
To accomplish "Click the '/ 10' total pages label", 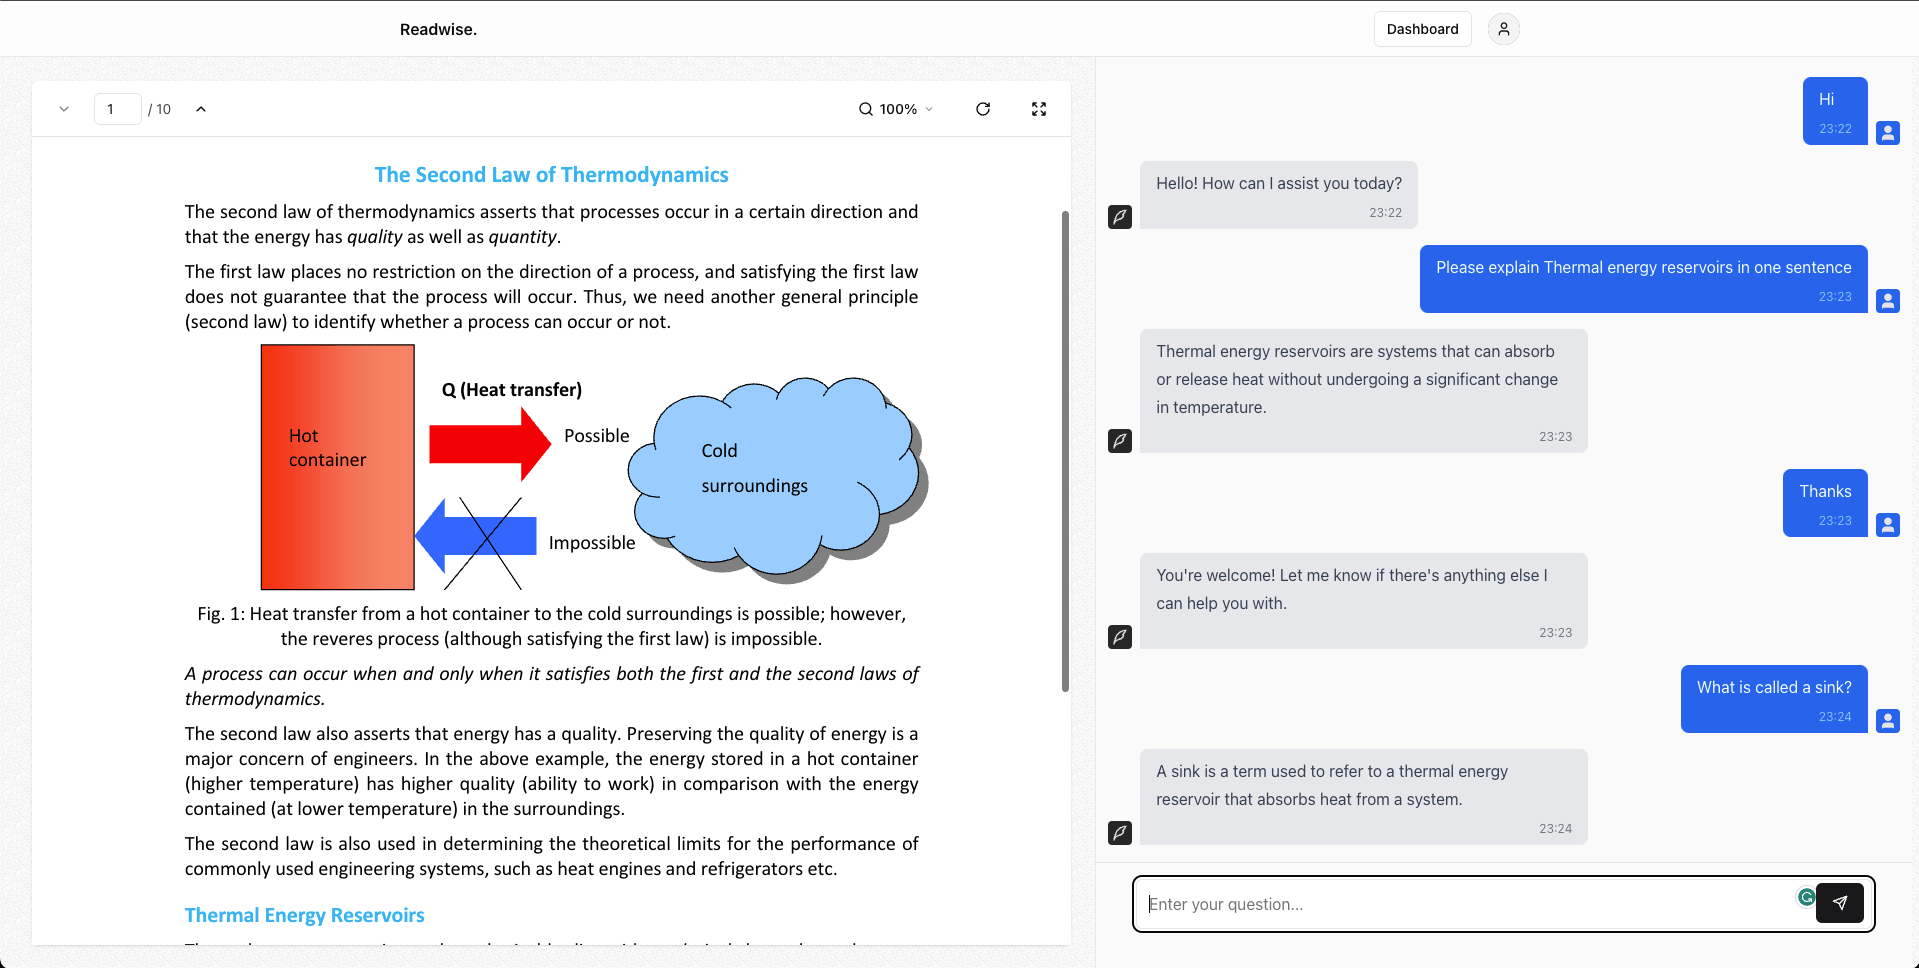I will (160, 109).
